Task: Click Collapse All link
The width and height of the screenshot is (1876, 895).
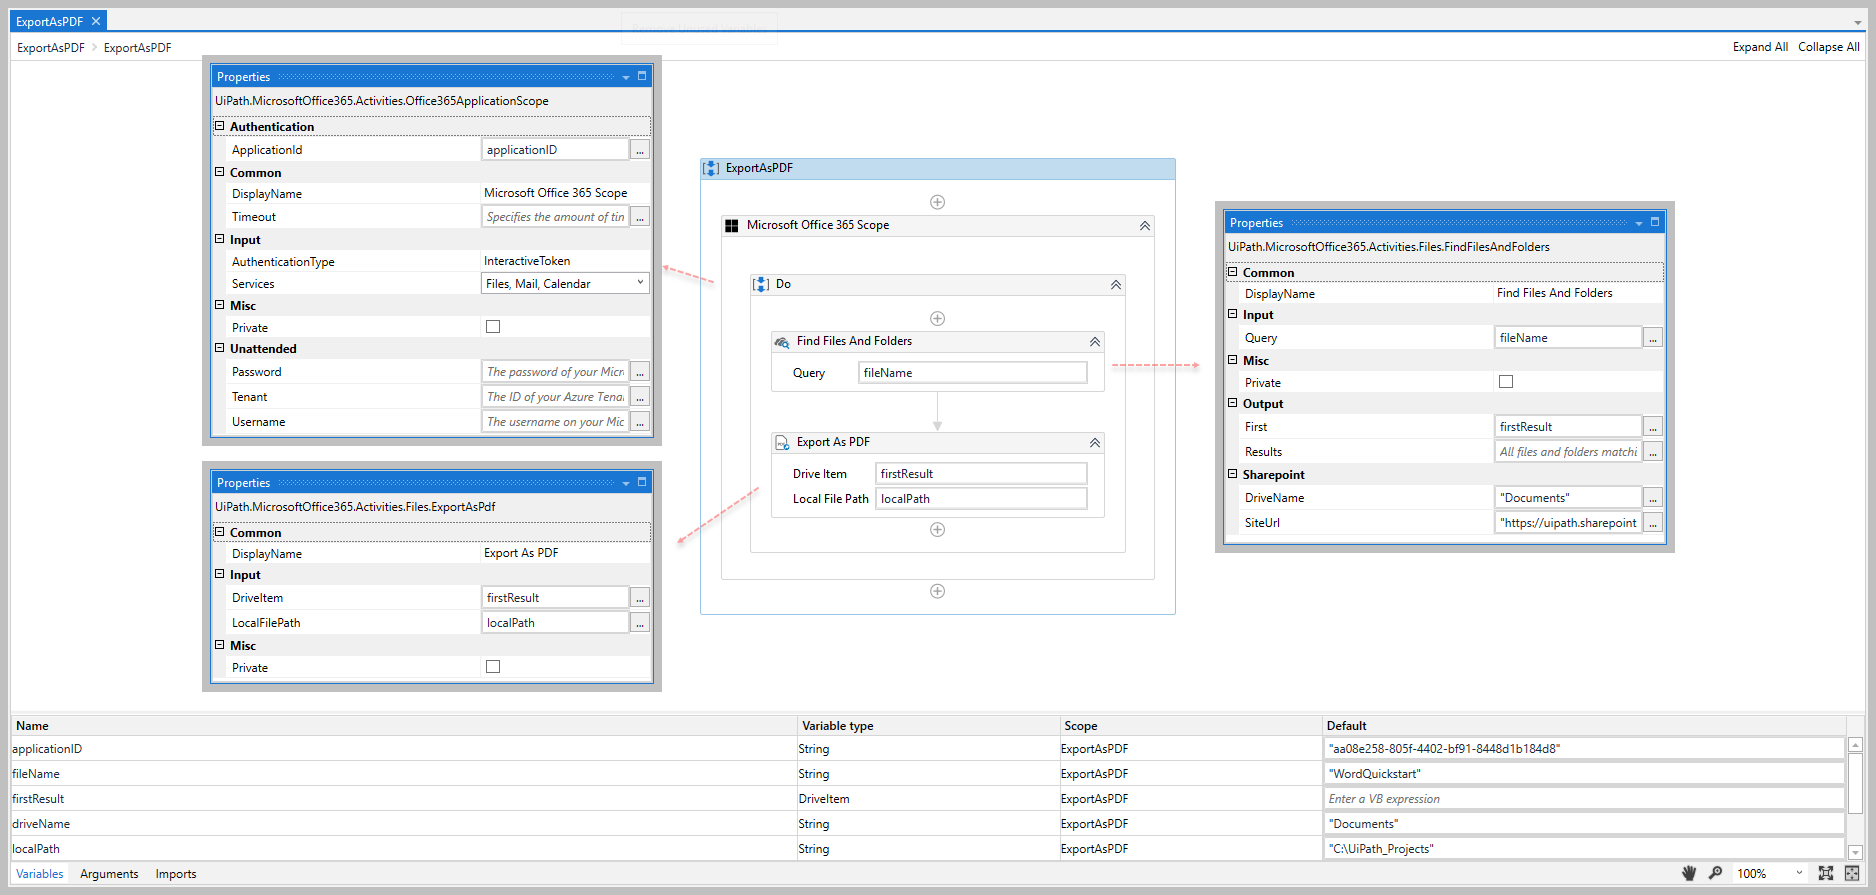Action: point(1829,47)
